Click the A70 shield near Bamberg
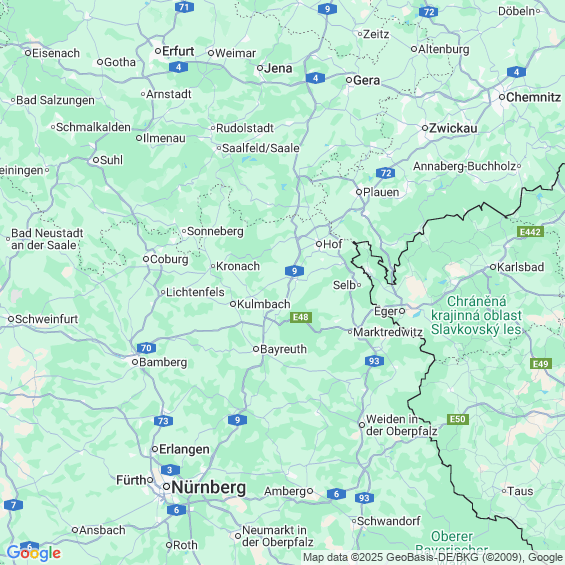 point(146,348)
